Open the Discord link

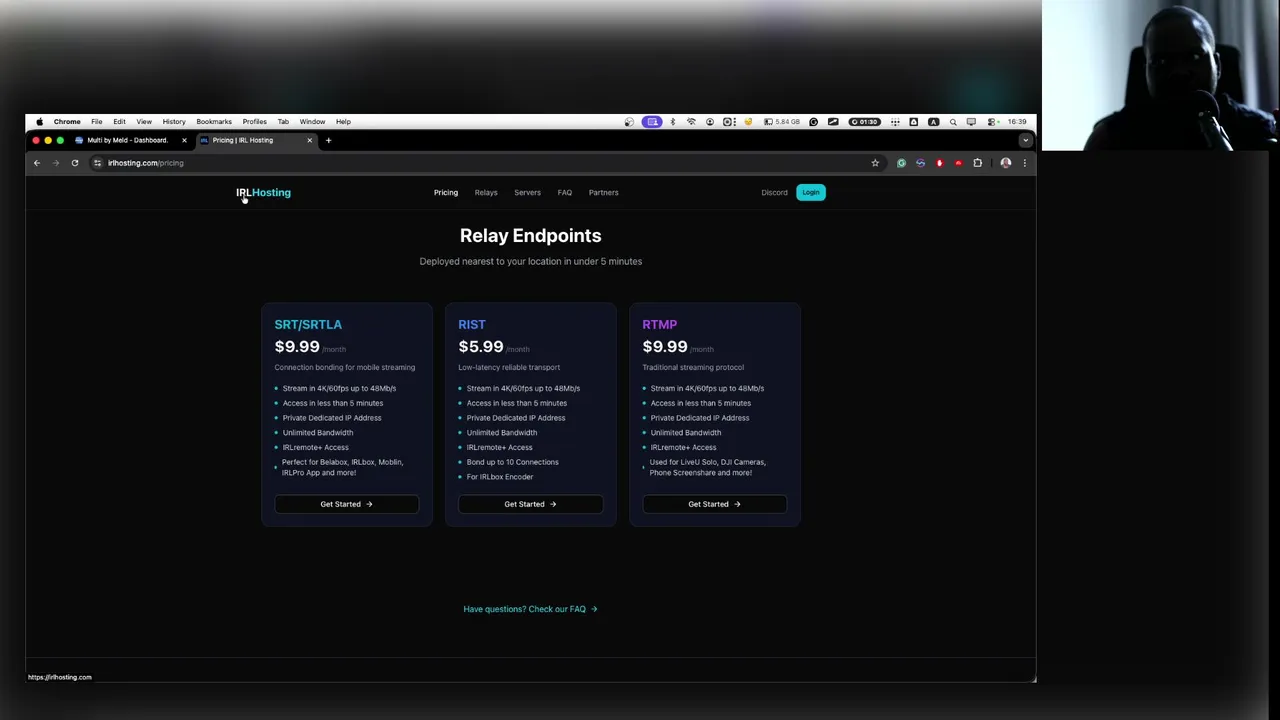(774, 192)
